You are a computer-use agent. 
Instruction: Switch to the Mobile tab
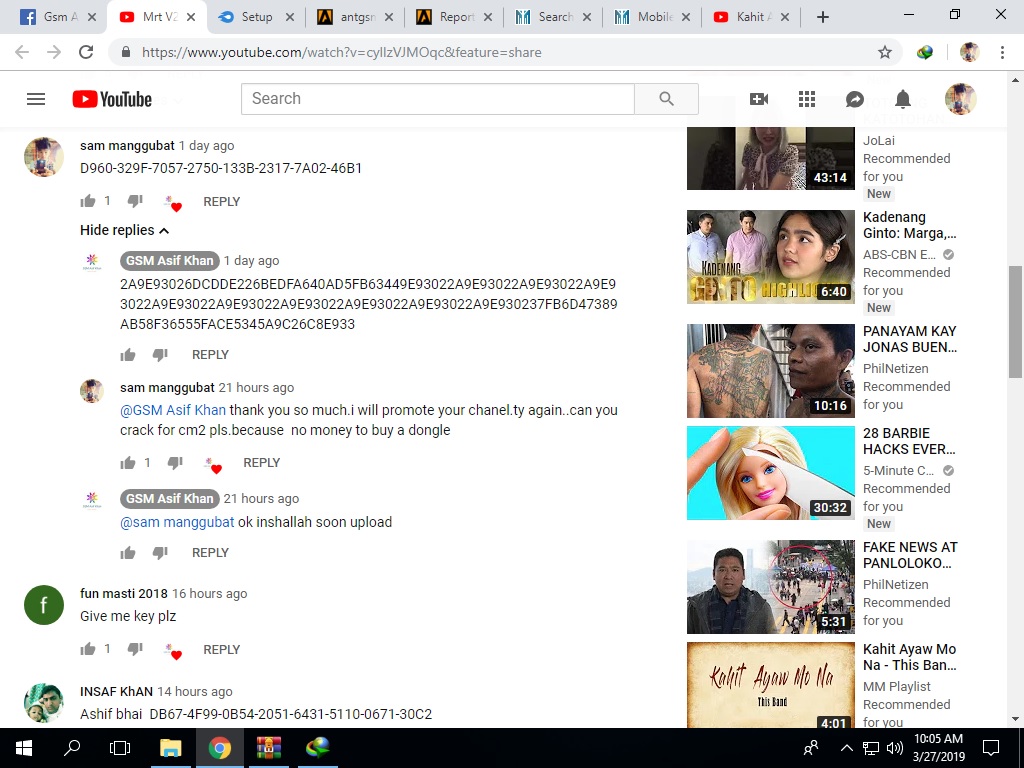click(x=653, y=17)
